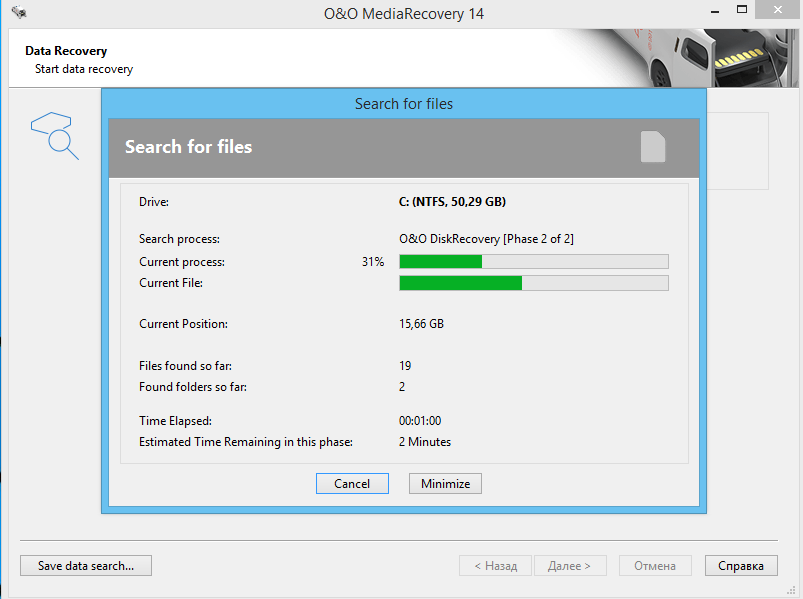This screenshot has width=803, height=599.
Task: Click the Отмена button
Action: 655,565
